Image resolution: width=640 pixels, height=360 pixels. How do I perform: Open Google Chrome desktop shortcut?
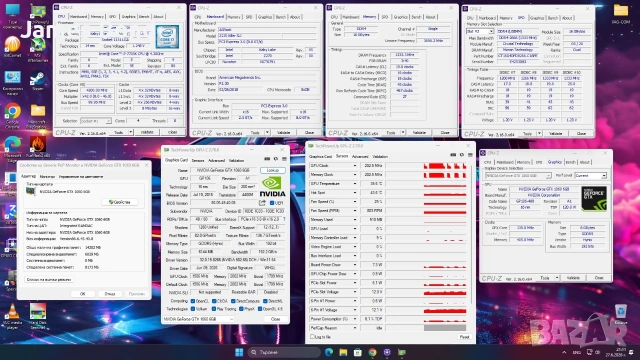pos(13,116)
